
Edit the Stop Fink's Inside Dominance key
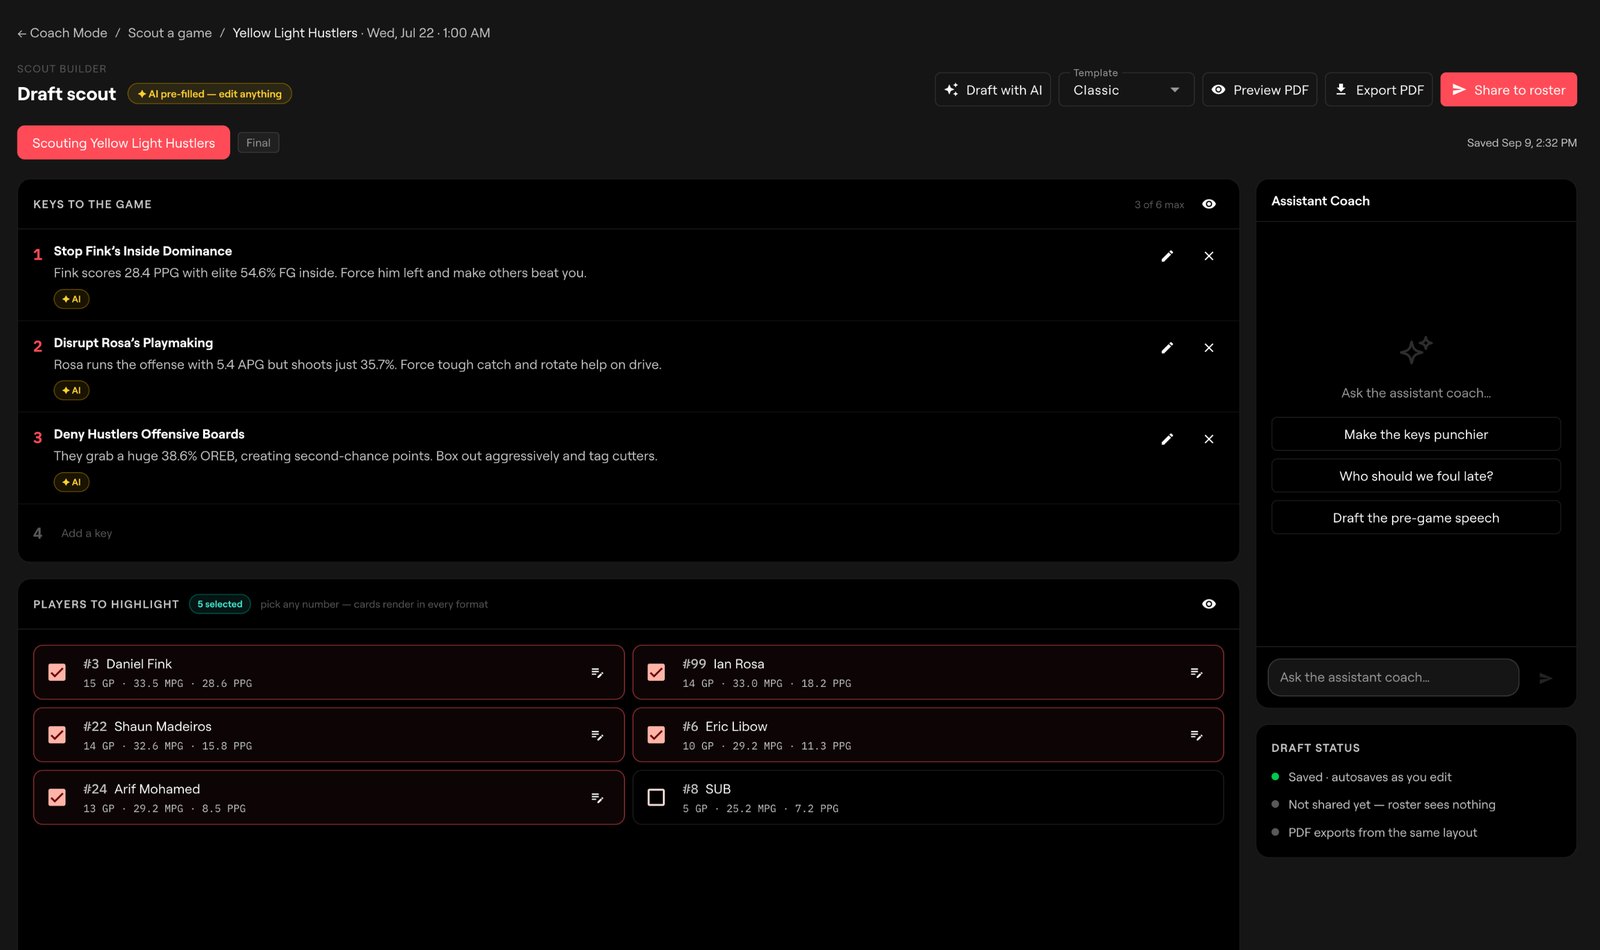[1167, 256]
